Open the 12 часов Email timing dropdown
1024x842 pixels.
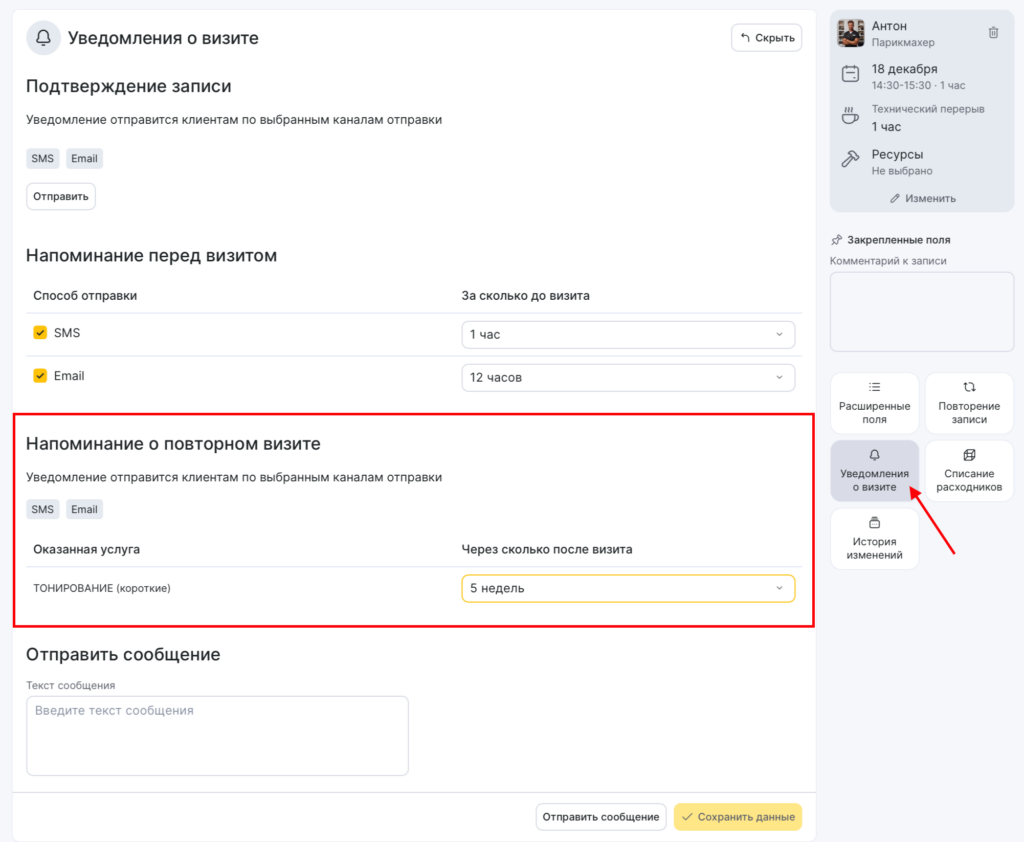[x=628, y=378]
